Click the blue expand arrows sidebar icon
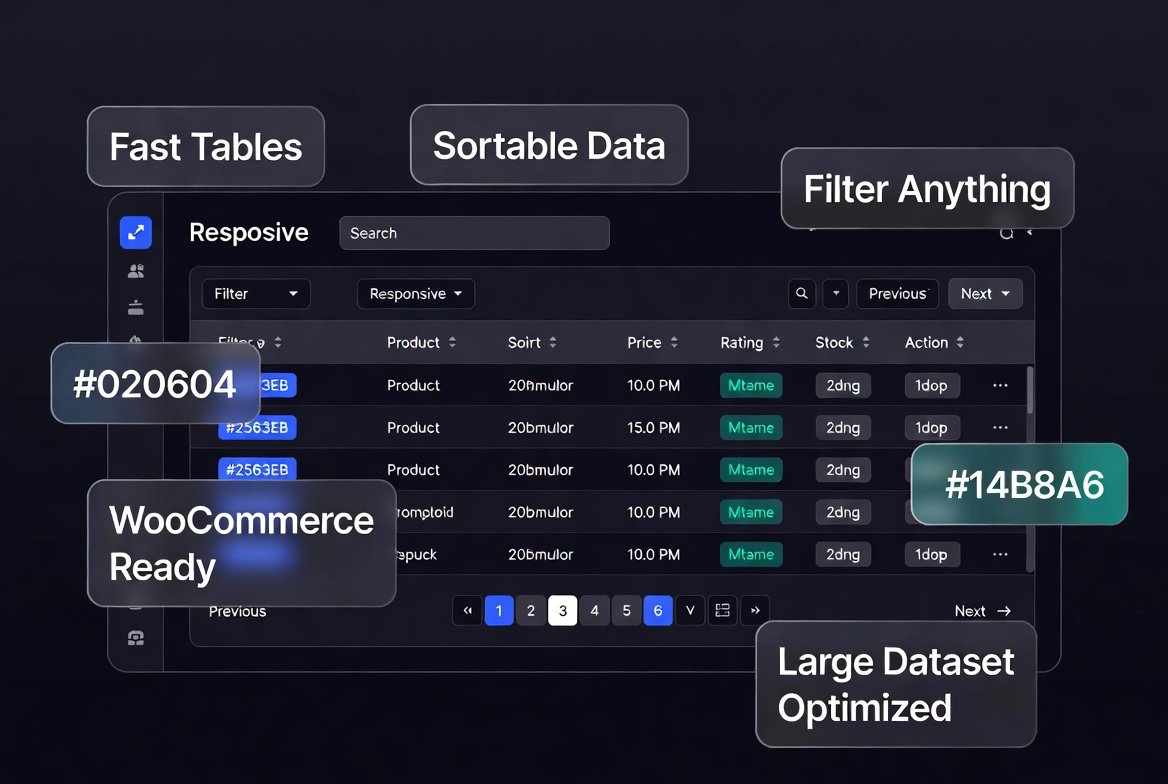The image size is (1168, 784). click(x=136, y=233)
